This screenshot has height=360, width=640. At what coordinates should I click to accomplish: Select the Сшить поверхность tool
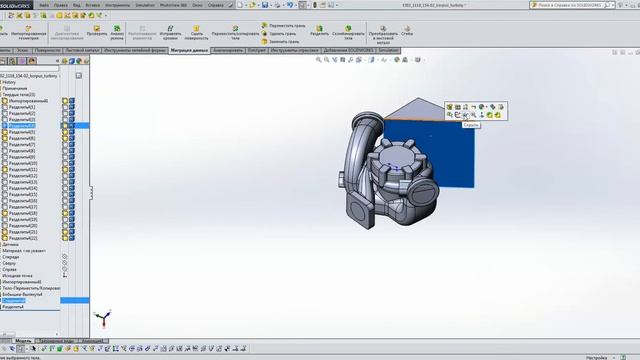196,33
